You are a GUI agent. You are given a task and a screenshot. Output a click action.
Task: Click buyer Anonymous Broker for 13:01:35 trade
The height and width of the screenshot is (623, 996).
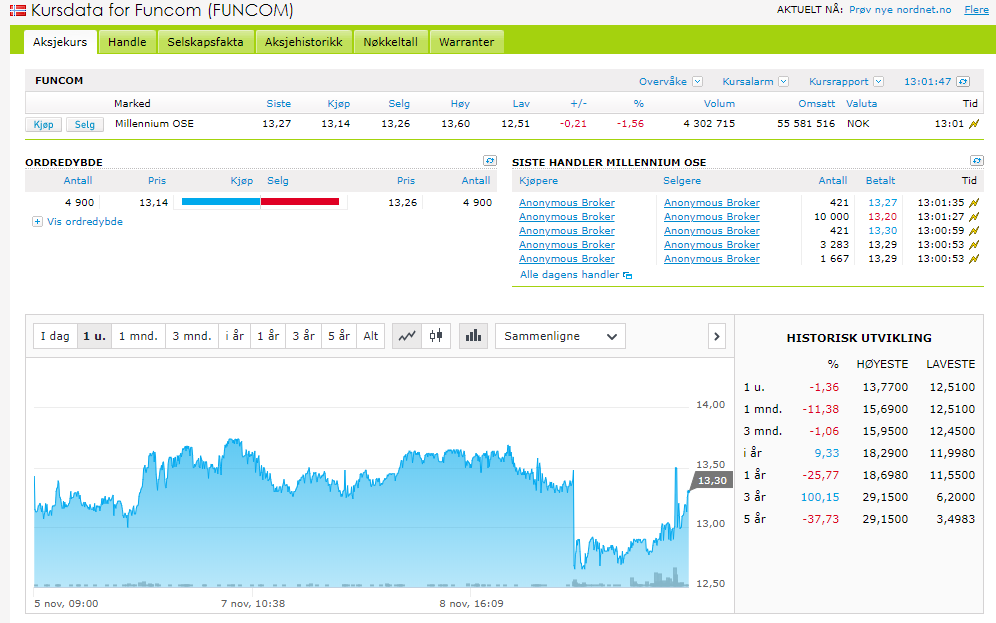pos(567,203)
